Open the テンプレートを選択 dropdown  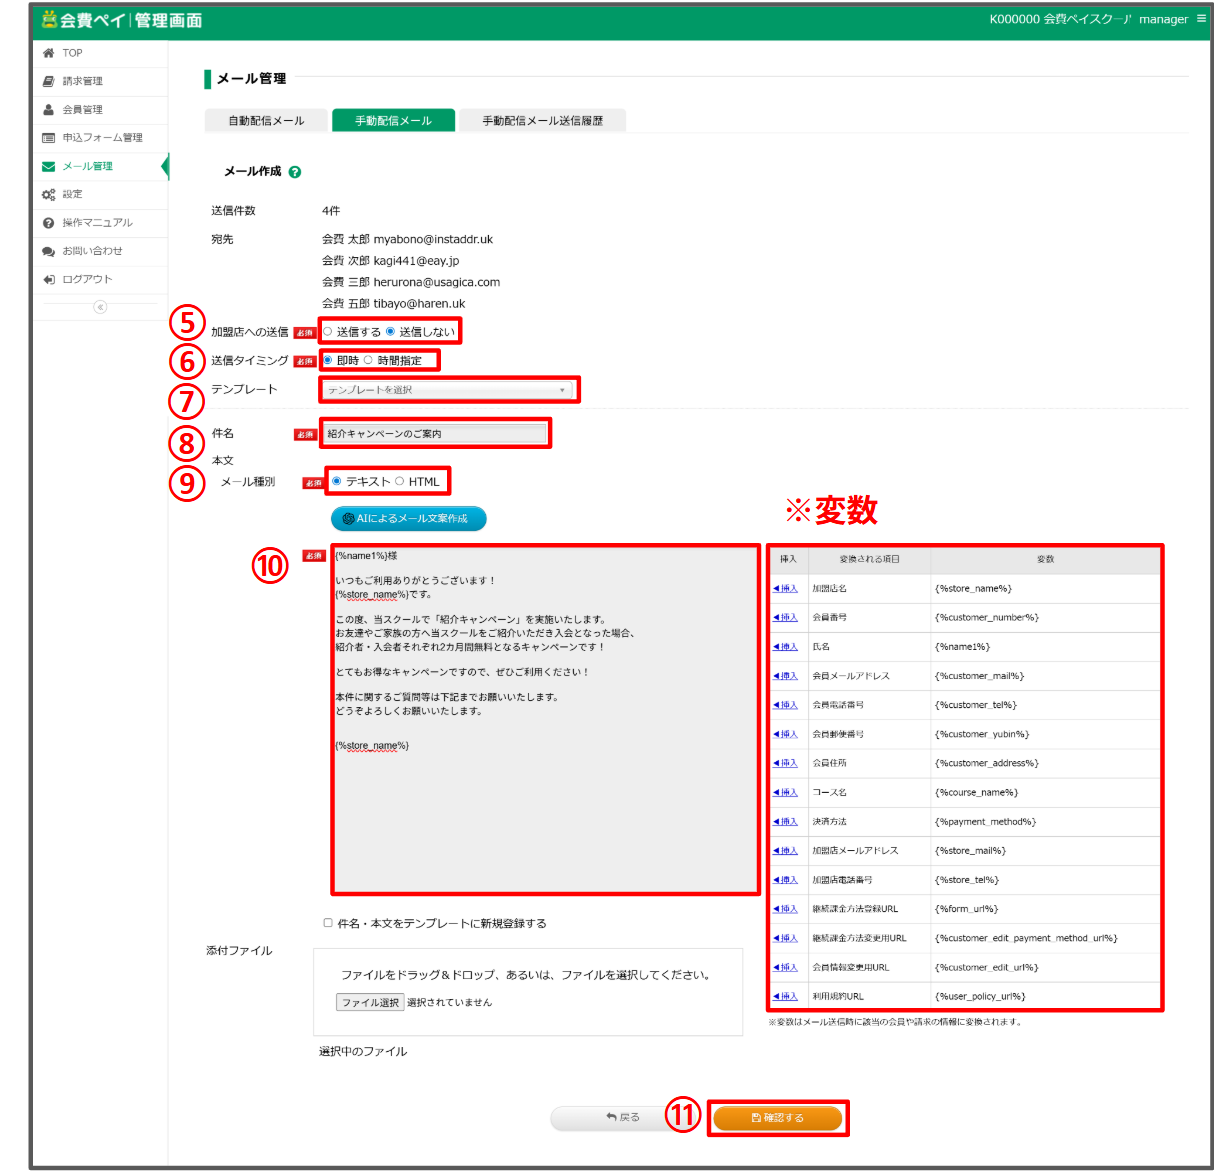448,390
